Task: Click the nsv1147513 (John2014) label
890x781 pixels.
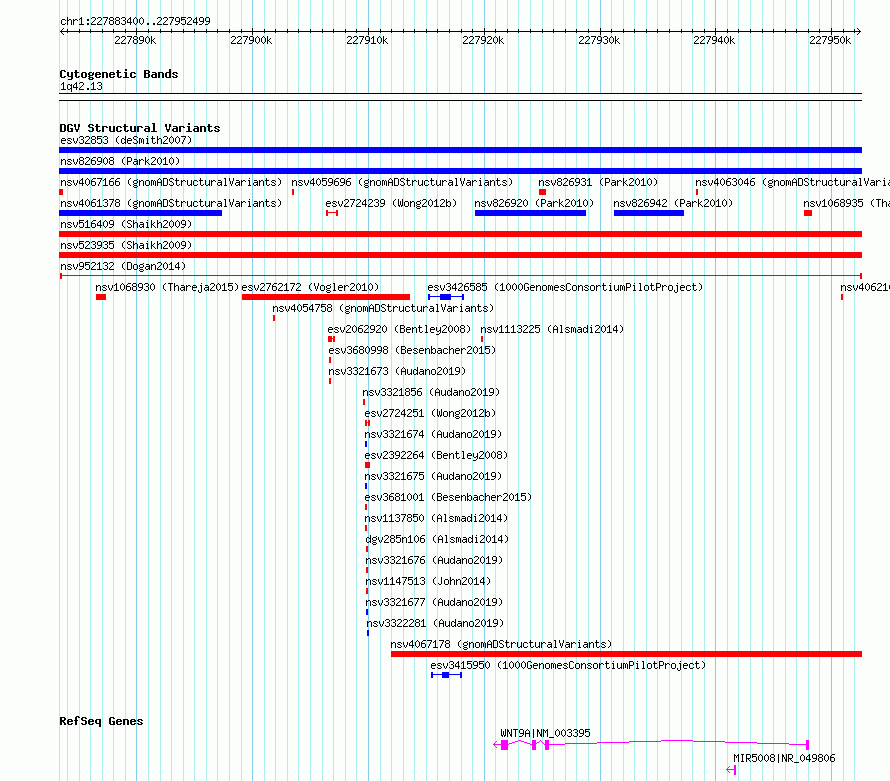Action: (428, 581)
